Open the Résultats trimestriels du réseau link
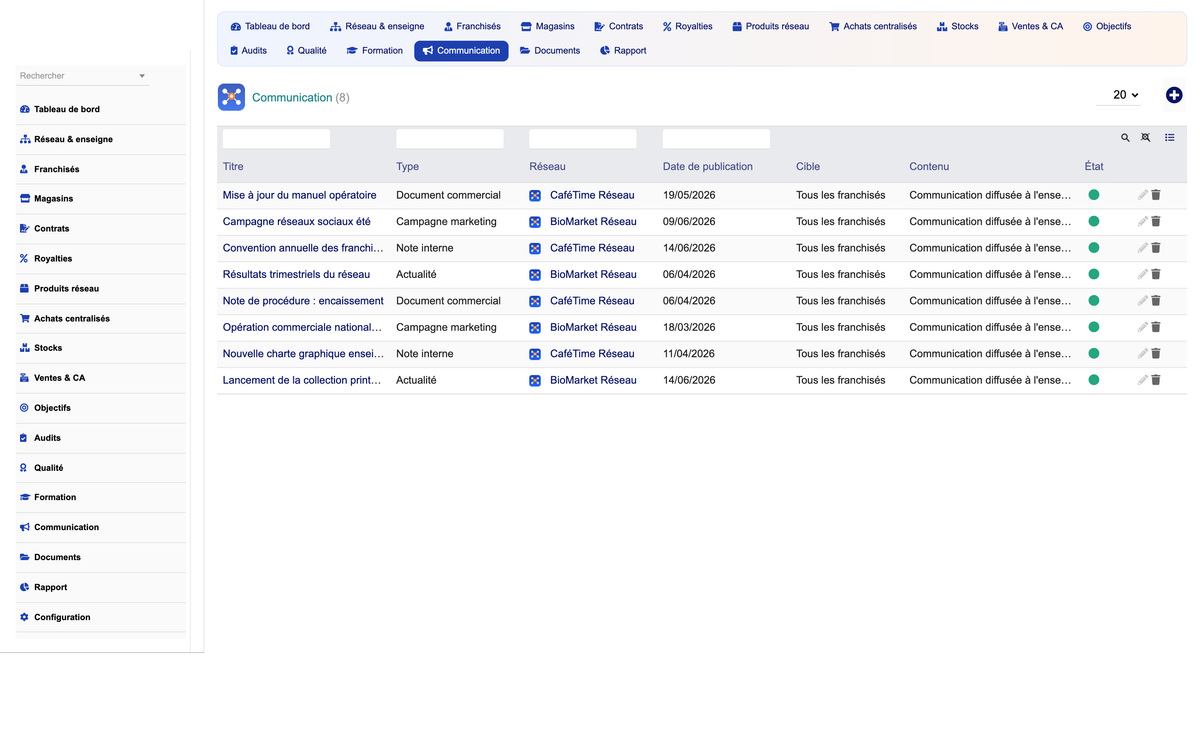The image size is (1200, 743). click(x=296, y=274)
